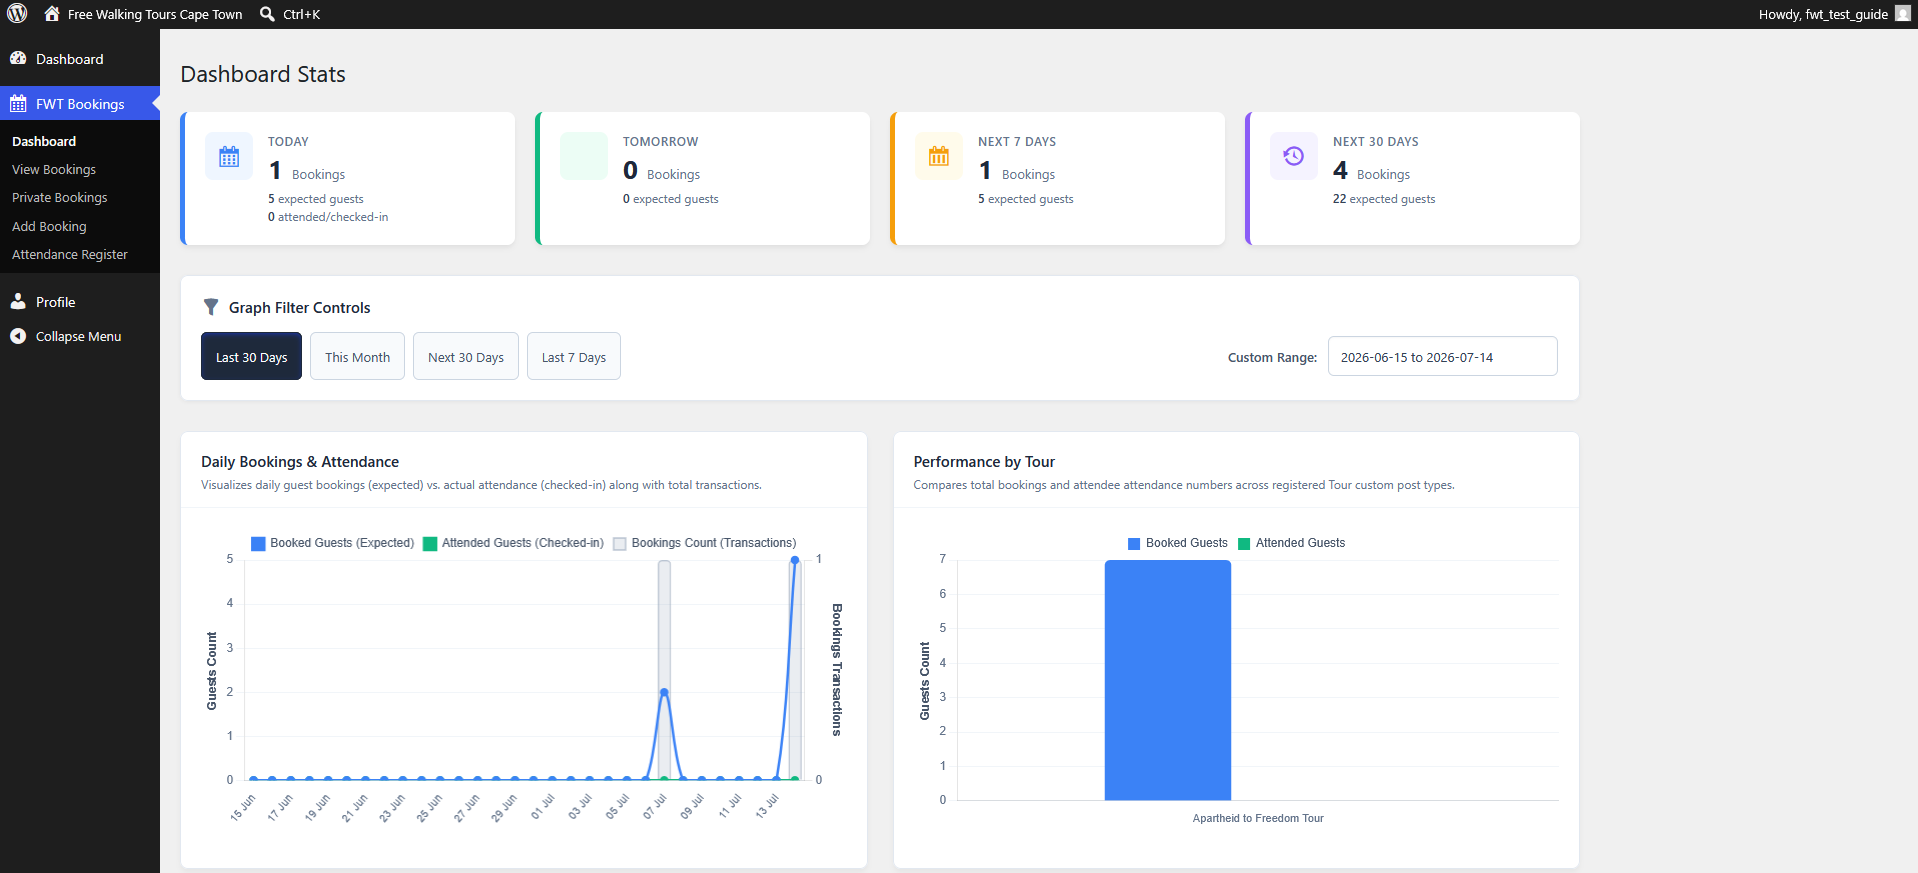Click the FWT Bookings calendar icon

(18, 104)
